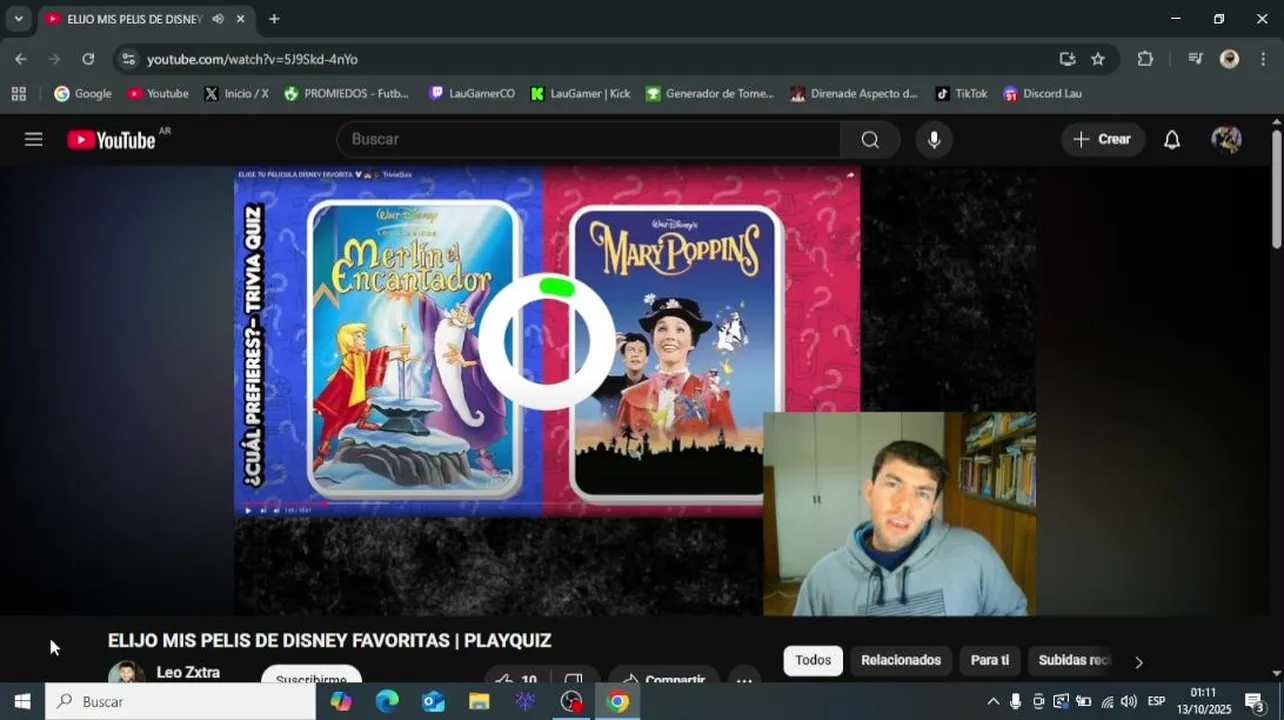Open Youtube bookmark

pos(158,93)
